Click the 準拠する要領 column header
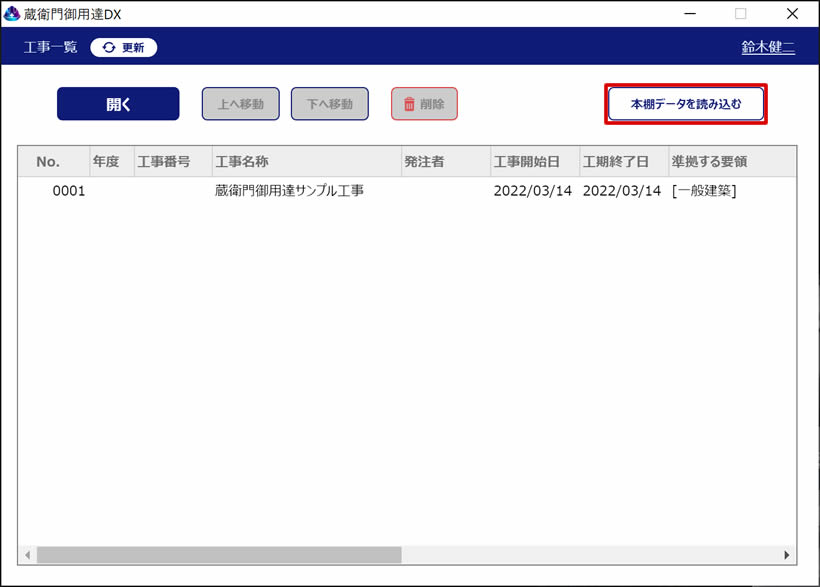820x587 pixels. 732,162
